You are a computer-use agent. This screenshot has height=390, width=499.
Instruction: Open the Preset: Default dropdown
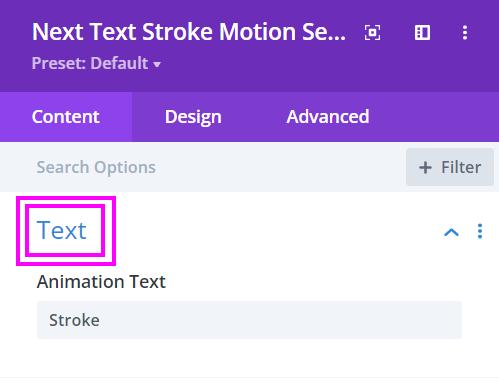96,63
